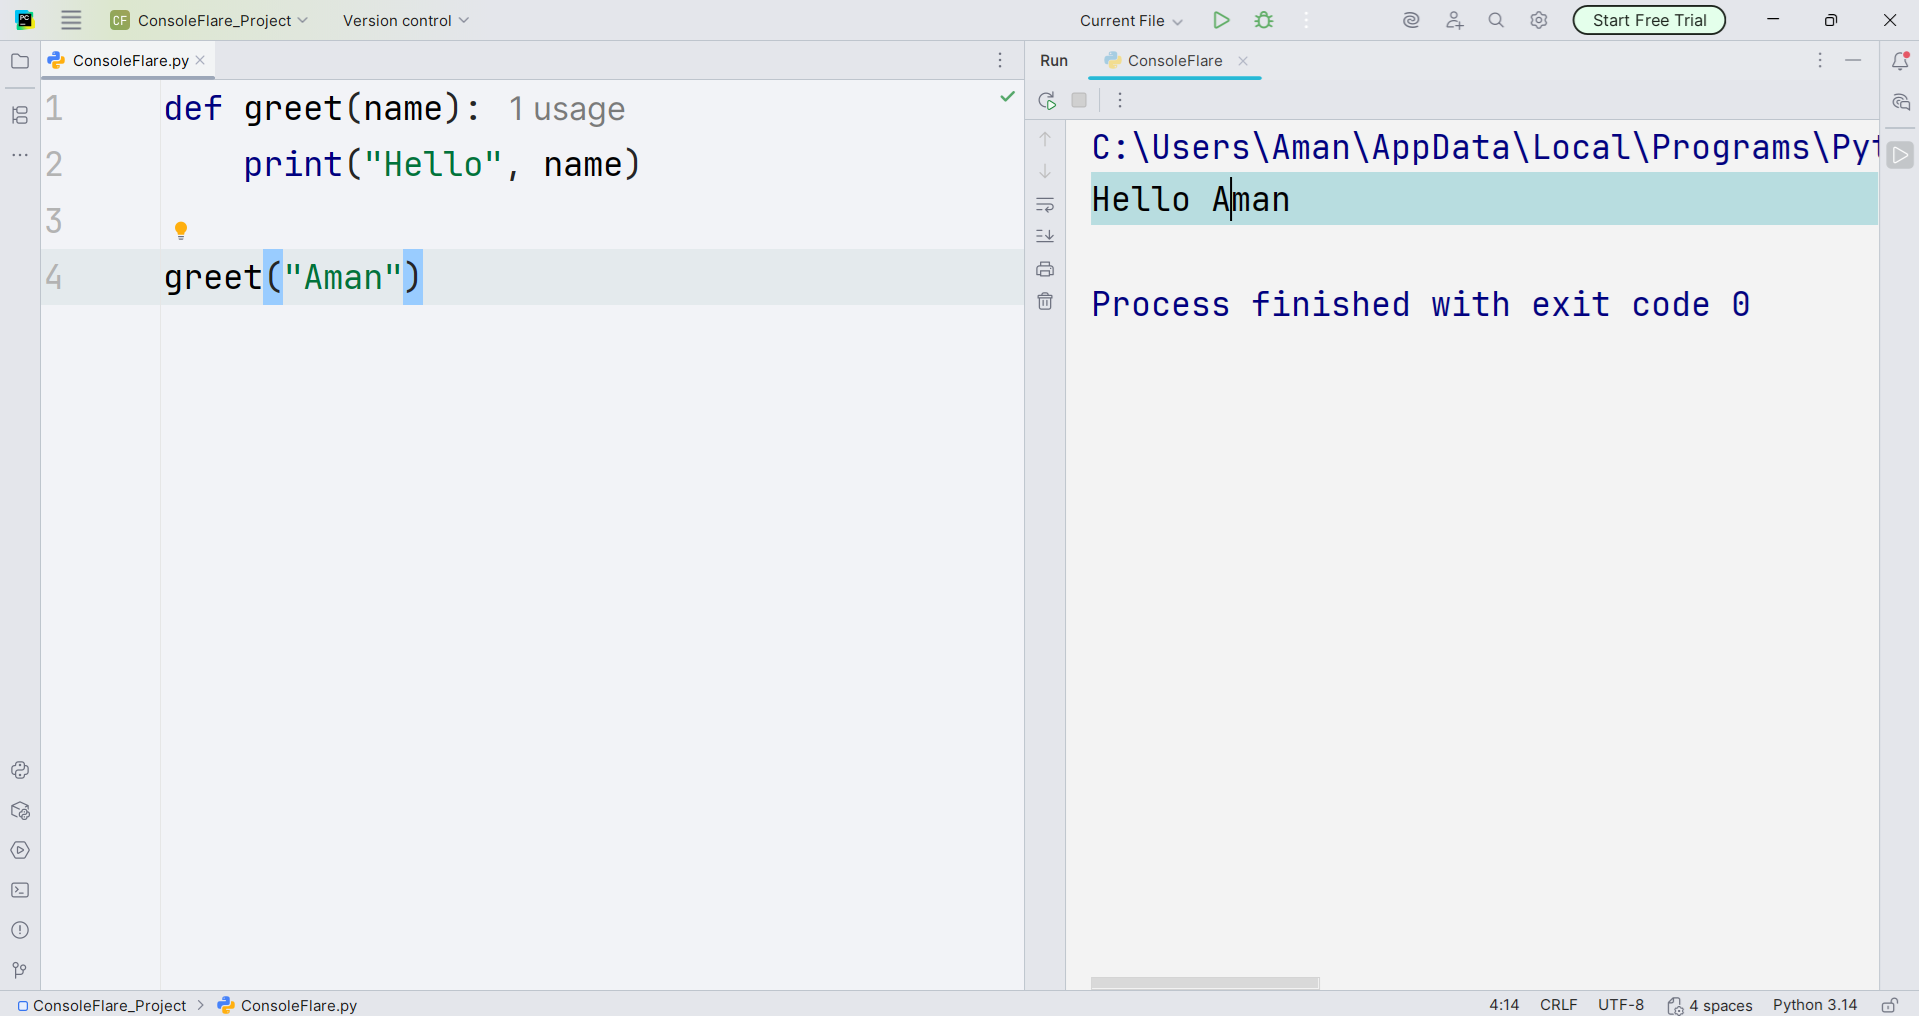Open the Python Packages tool window
Screen dimensions: 1919x1022
[x=20, y=811]
